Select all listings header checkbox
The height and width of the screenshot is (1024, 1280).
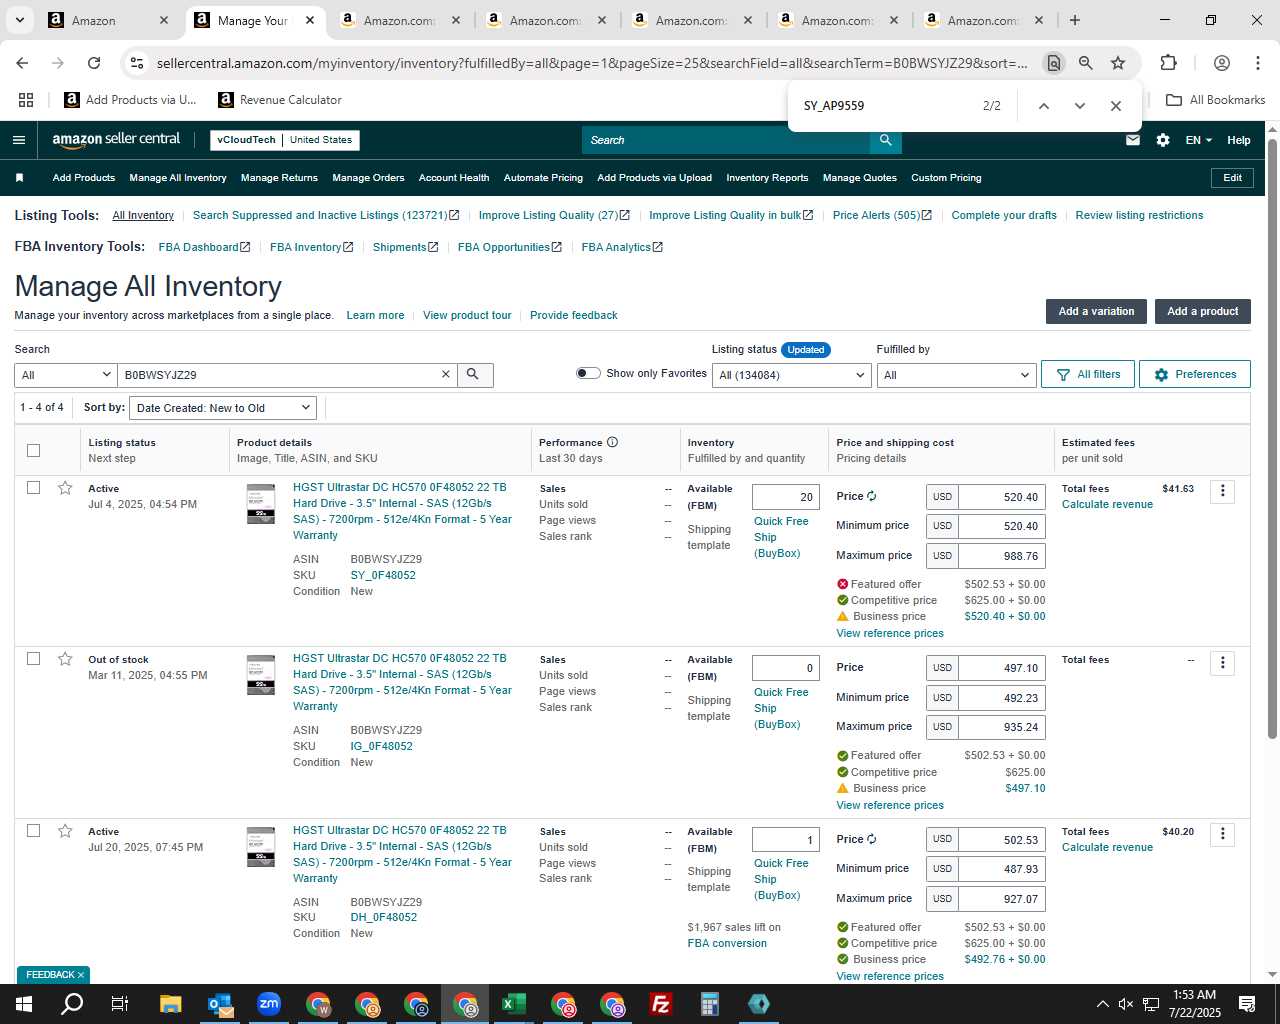tap(33, 450)
